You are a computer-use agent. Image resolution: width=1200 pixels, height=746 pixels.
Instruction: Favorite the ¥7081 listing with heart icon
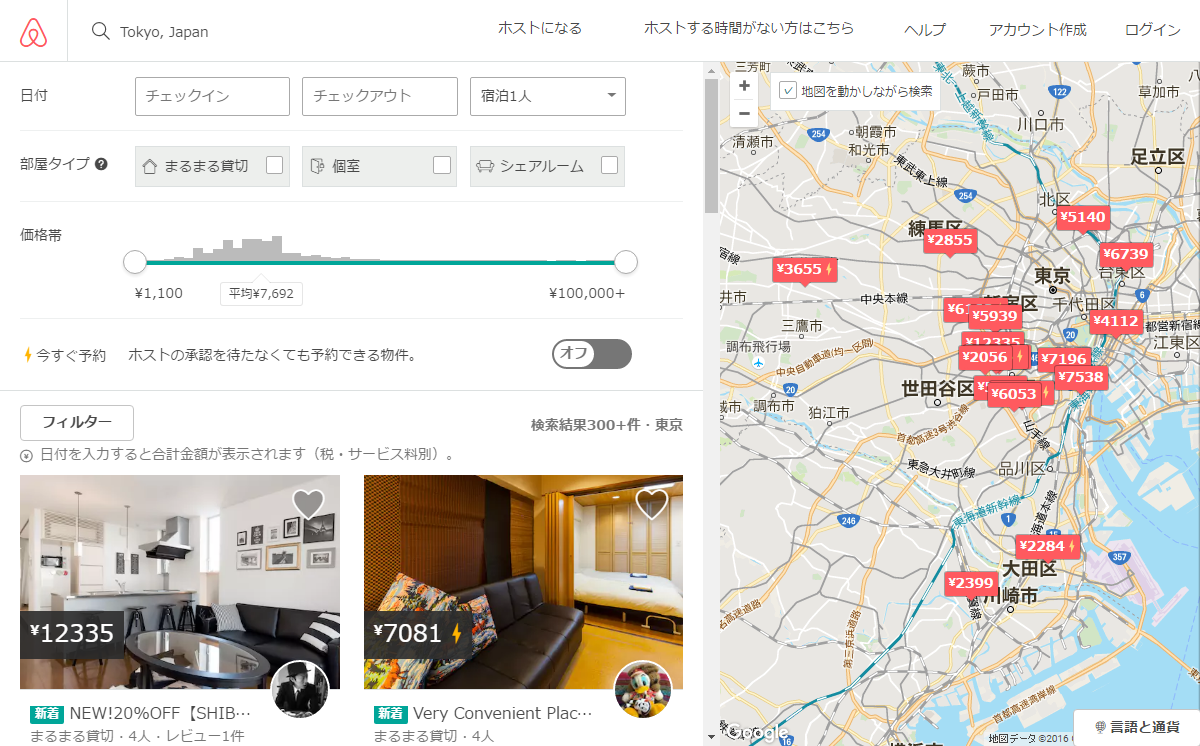(x=652, y=503)
